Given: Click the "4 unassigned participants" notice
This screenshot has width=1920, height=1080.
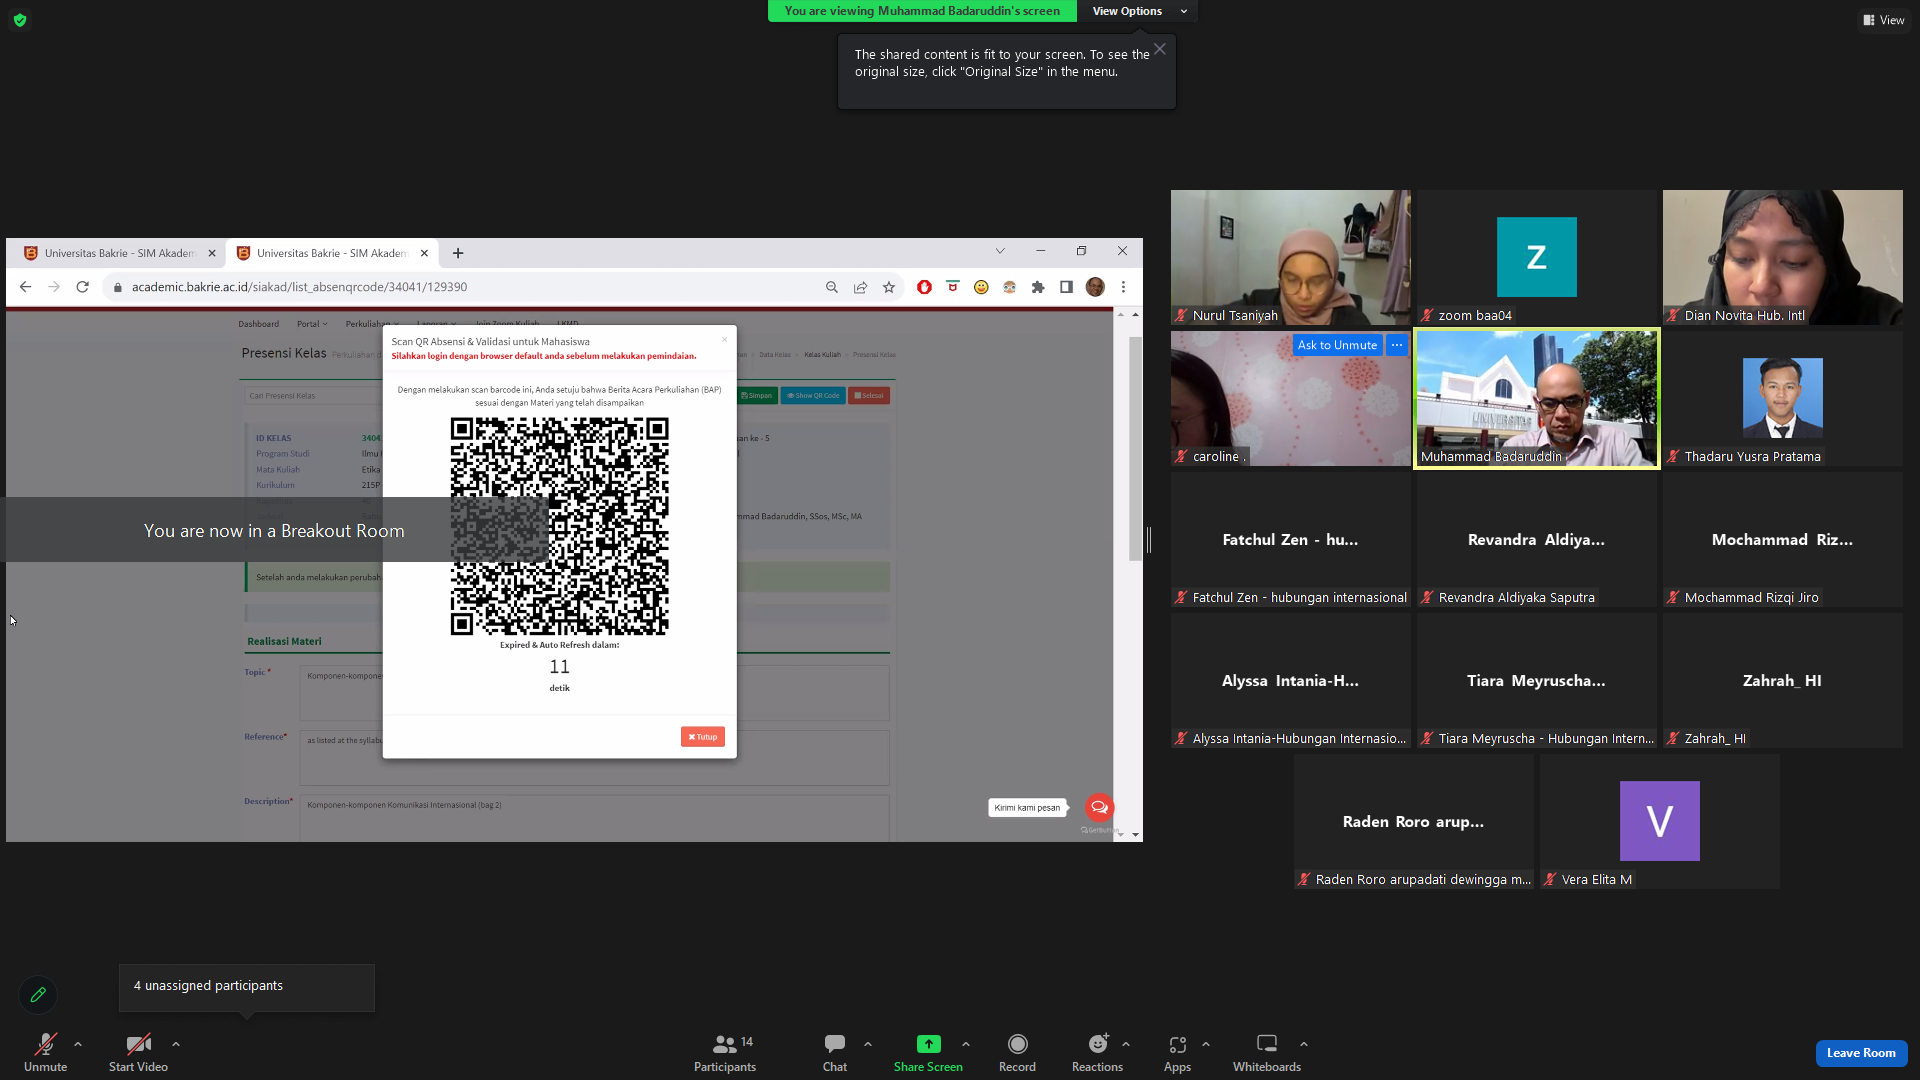Looking at the screenshot, I should point(247,987).
